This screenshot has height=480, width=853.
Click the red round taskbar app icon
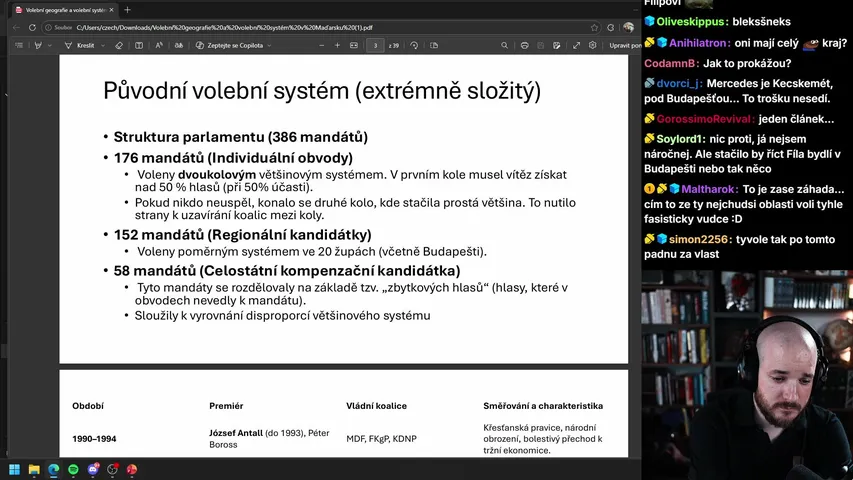132,469
